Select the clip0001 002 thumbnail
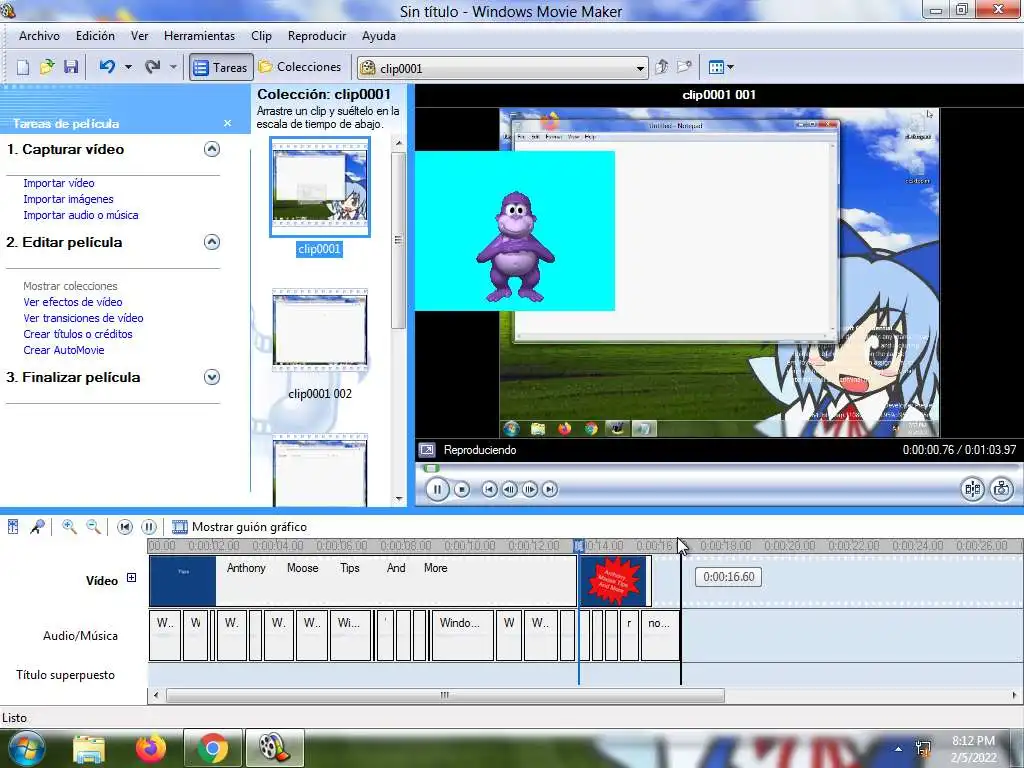The height and width of the screenshot is (768, 1024). [320, 330]
